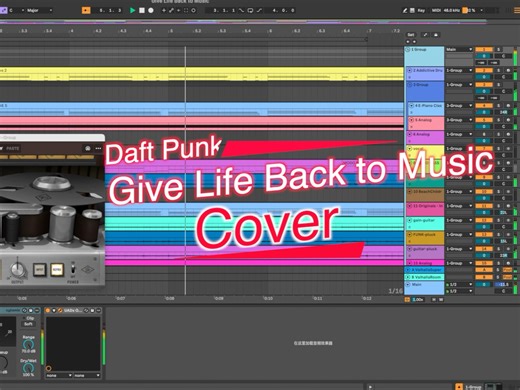The height and width of the screenshot is (390, 520).
Task: Open the first 'none' dropdown under UADx device
Action: (59, 375)
